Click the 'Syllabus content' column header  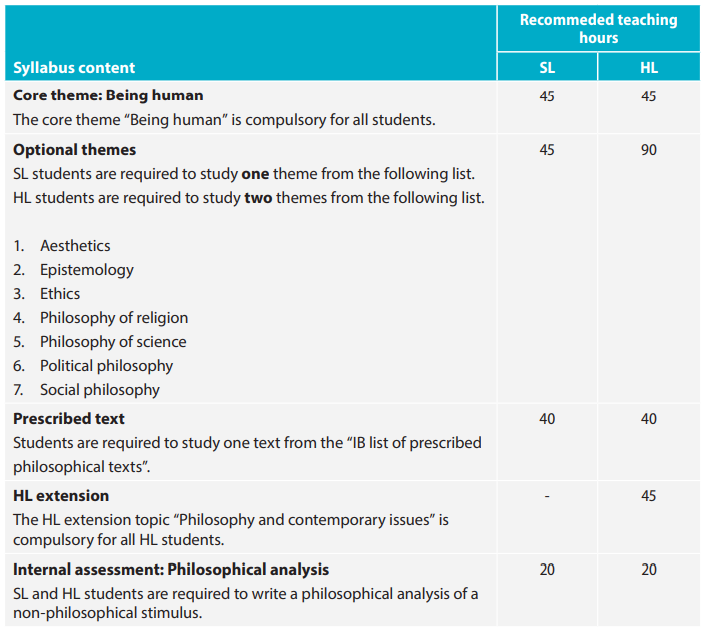[74, 68]
